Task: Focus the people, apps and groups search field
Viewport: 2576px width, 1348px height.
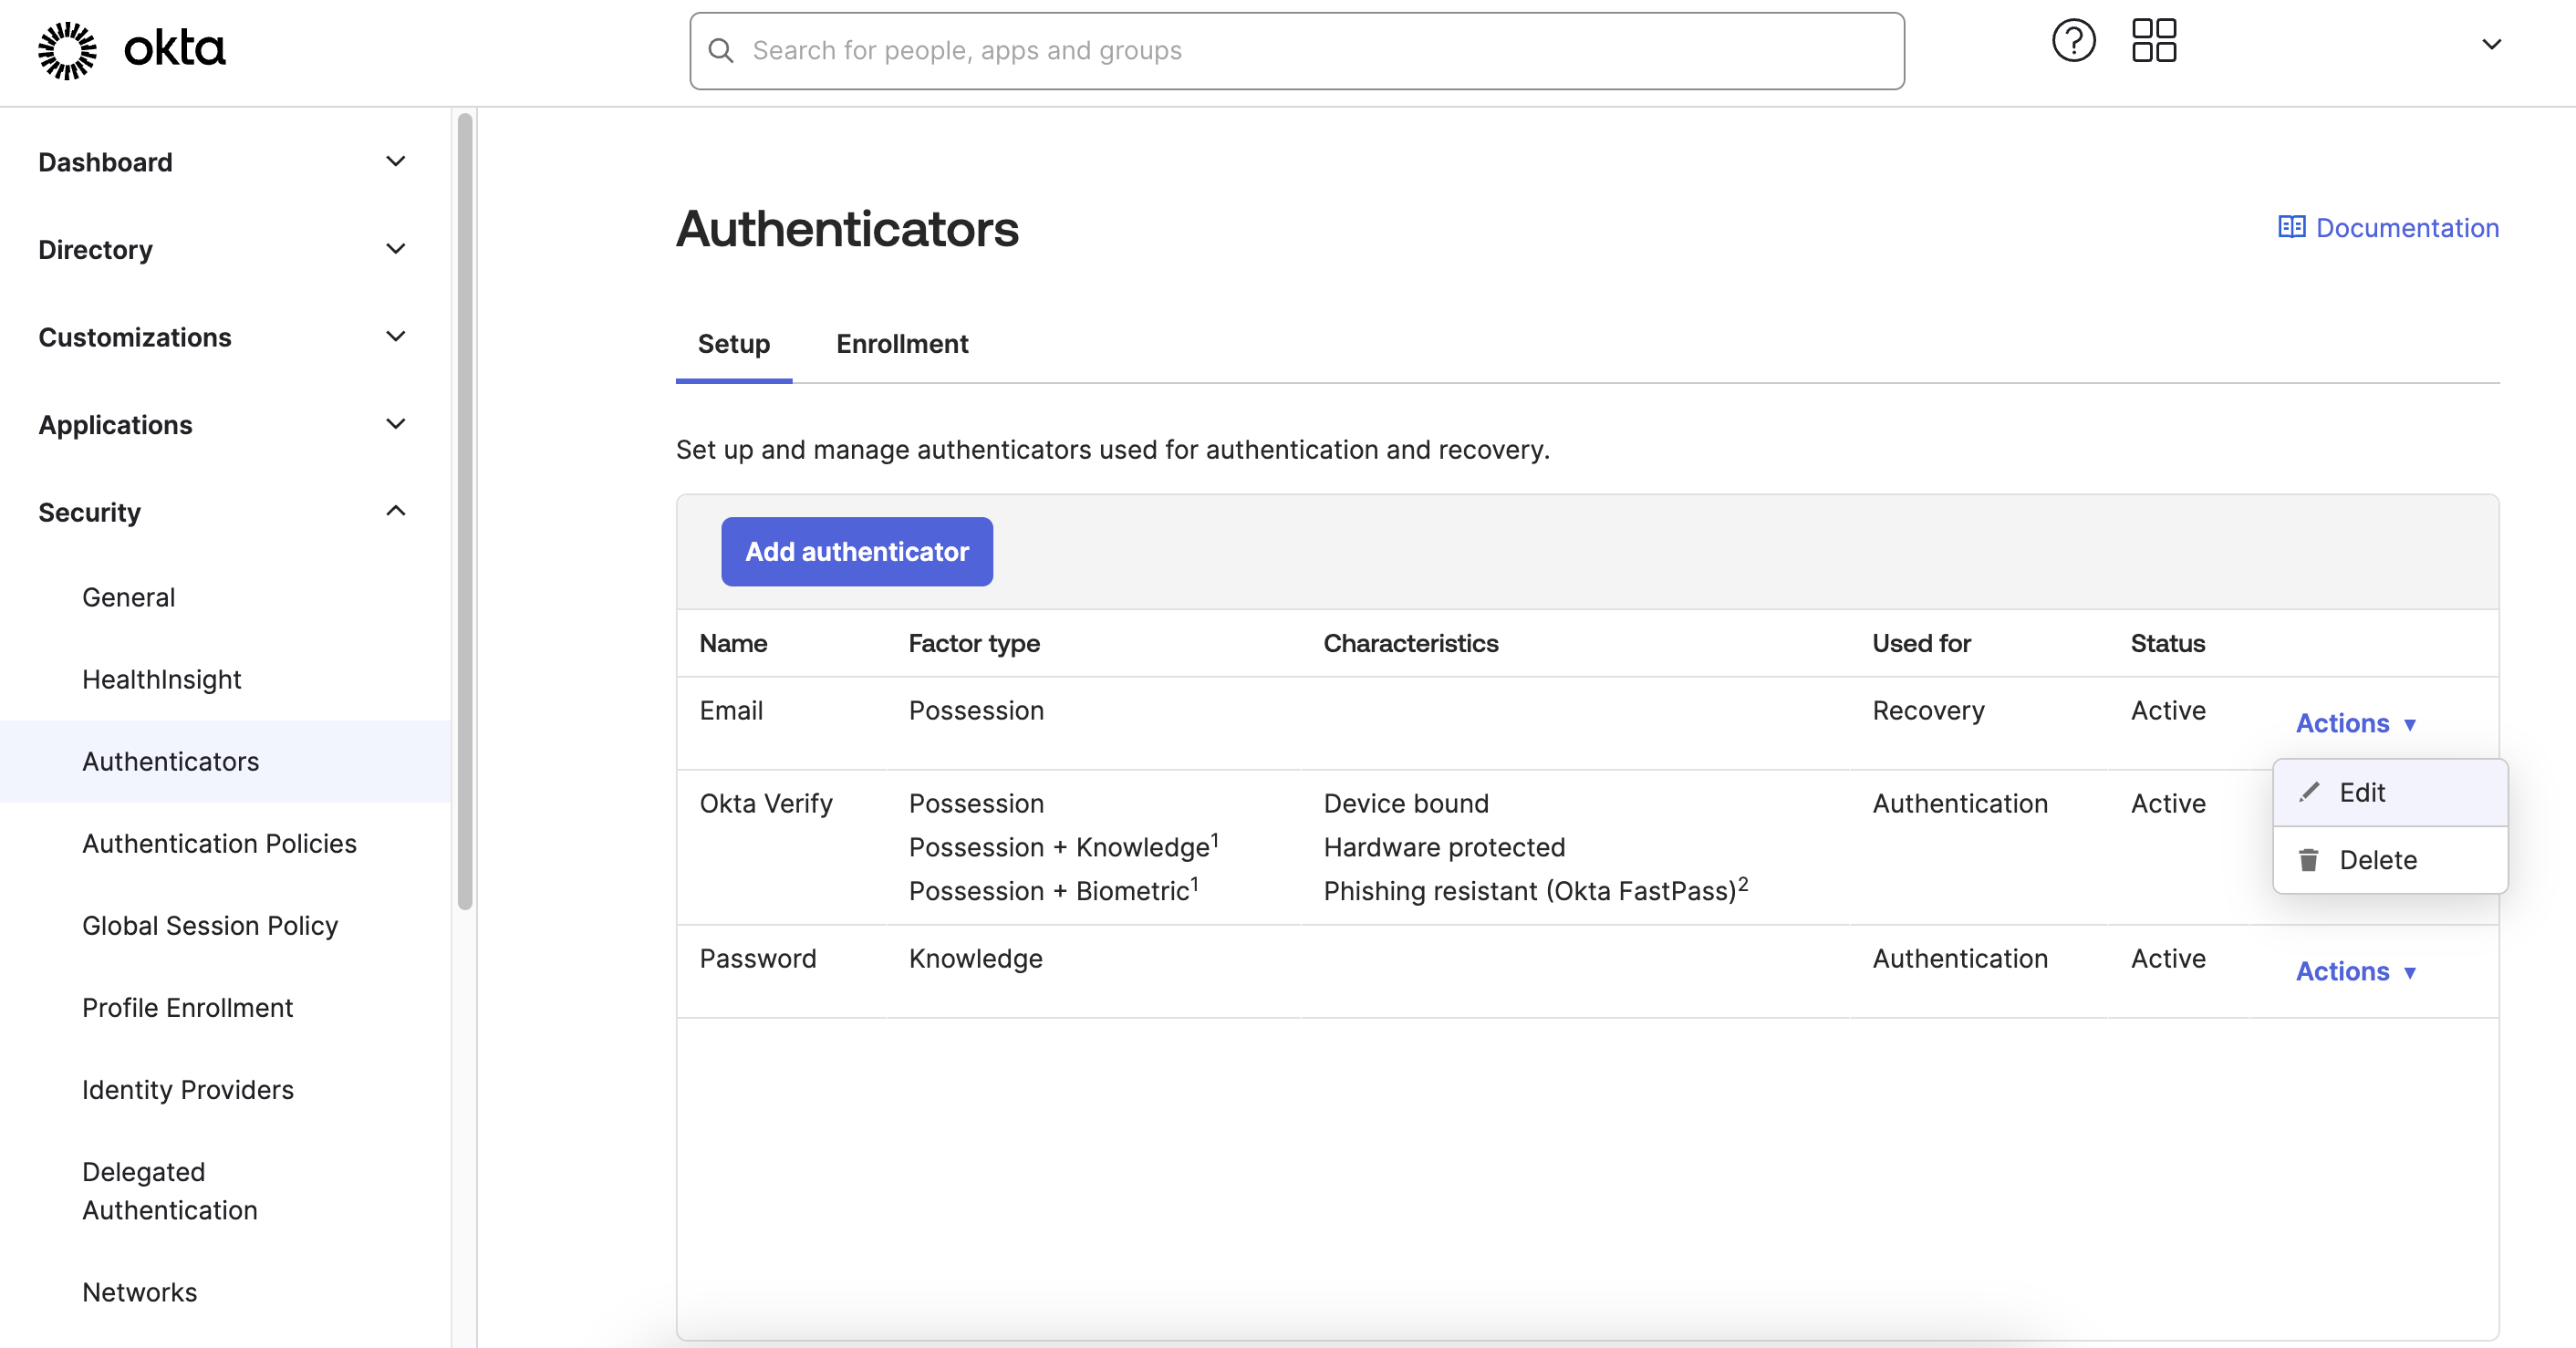Action: tap(1296, 51)
